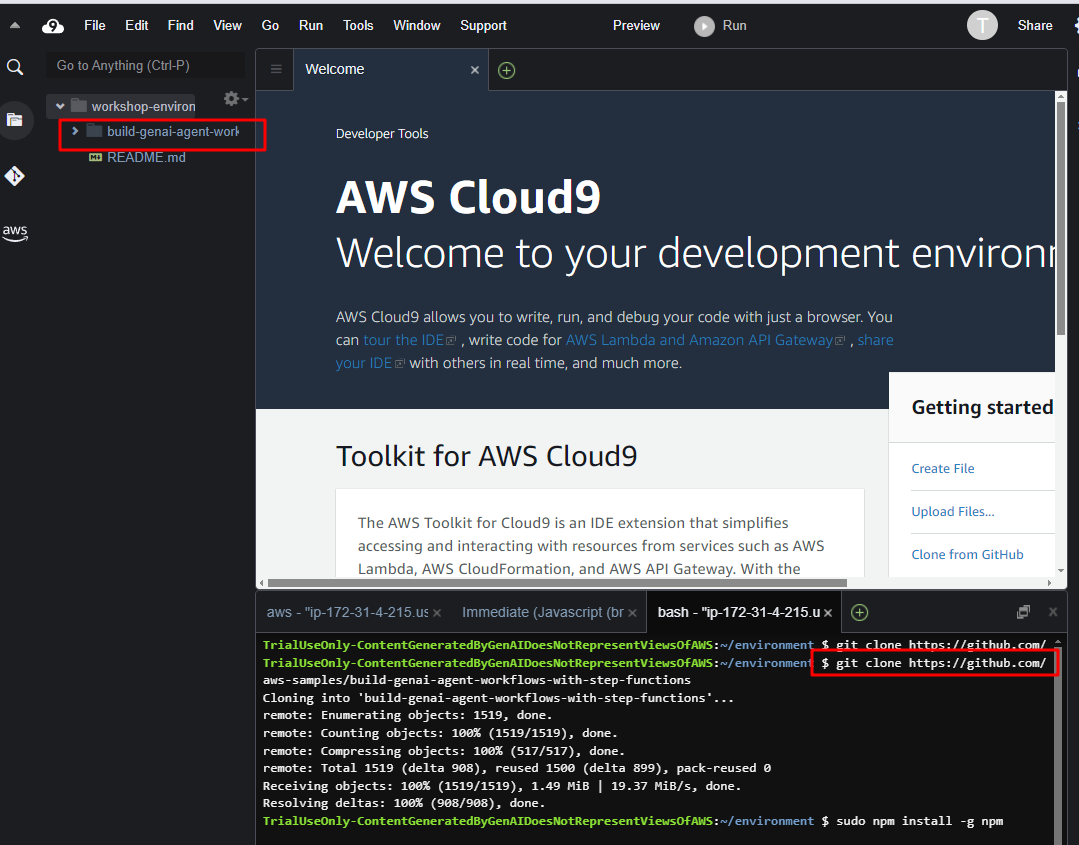Collapse the workshop-environ root folder
Screen dimensions: 1079x845
click(x=60, y=106)
